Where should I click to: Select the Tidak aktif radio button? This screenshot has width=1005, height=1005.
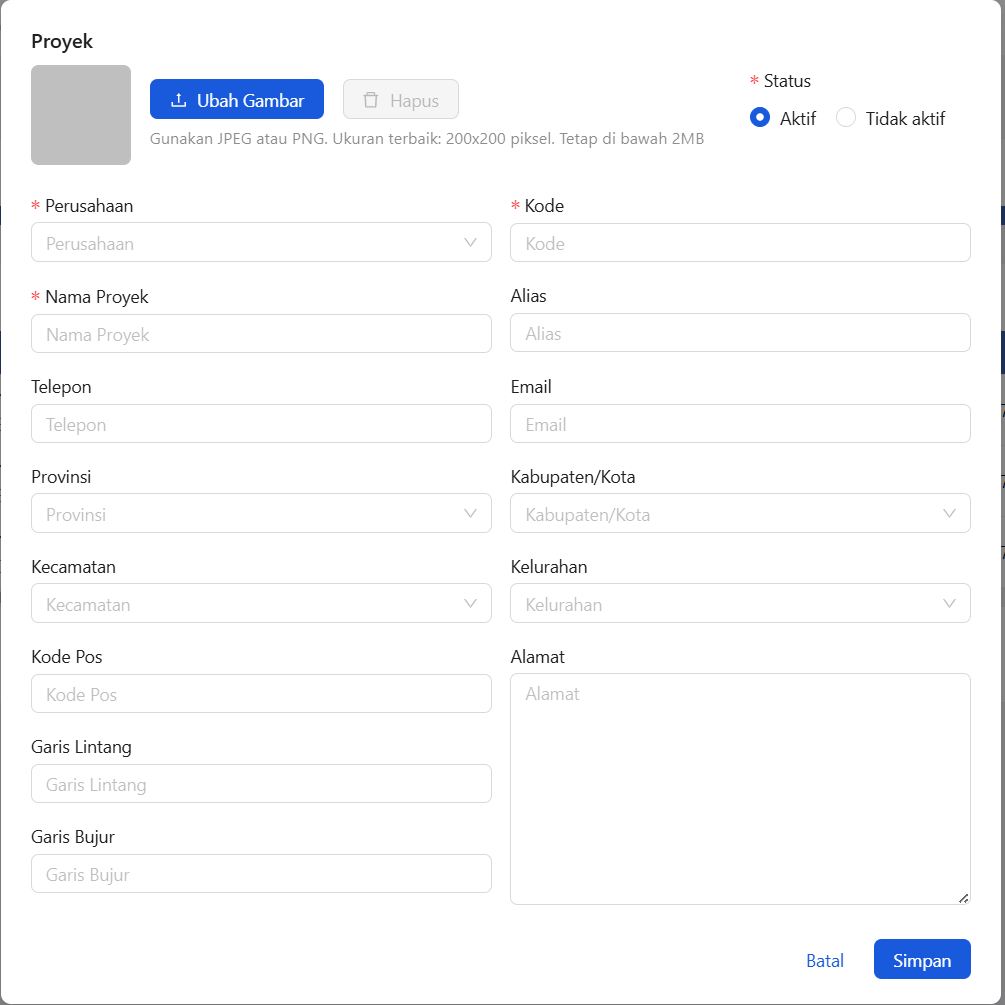coord(846,118)
